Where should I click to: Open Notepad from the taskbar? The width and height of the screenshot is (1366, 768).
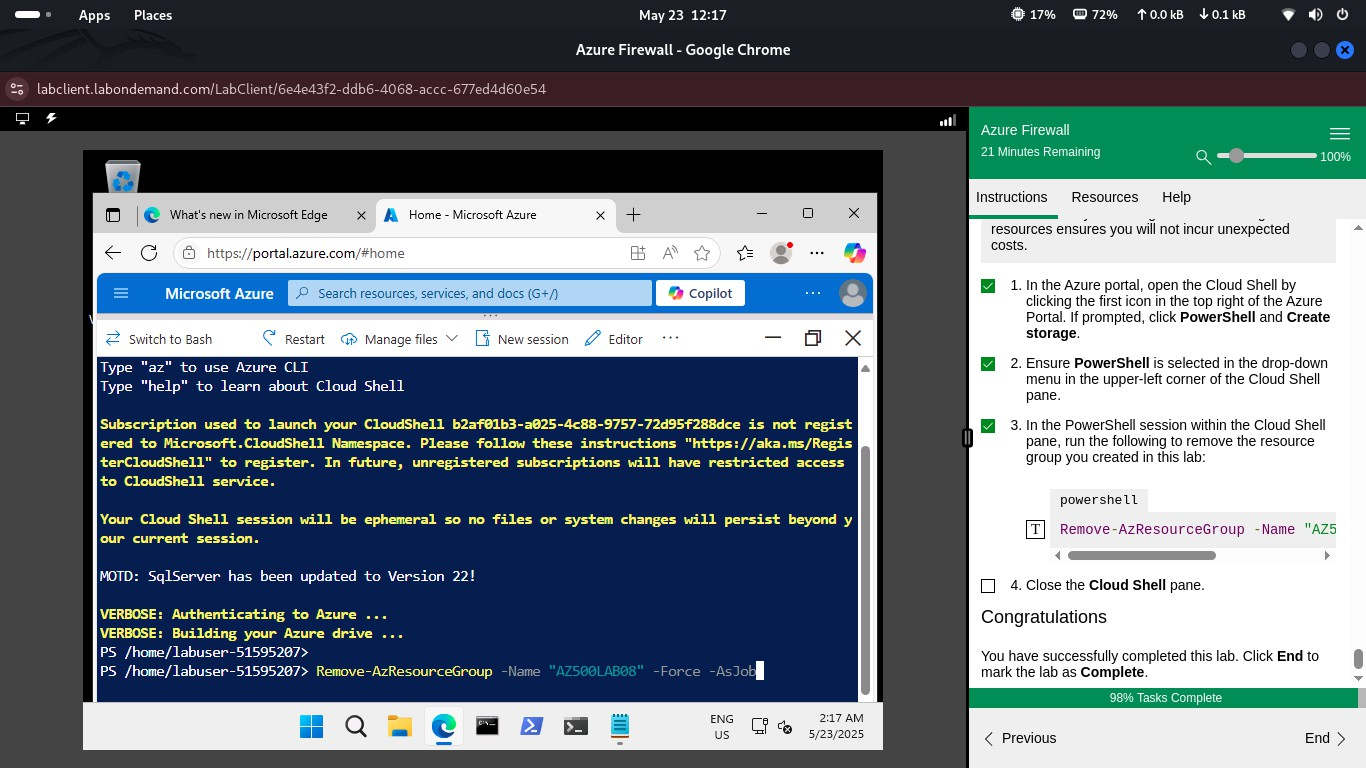click(x=620, y=726)
